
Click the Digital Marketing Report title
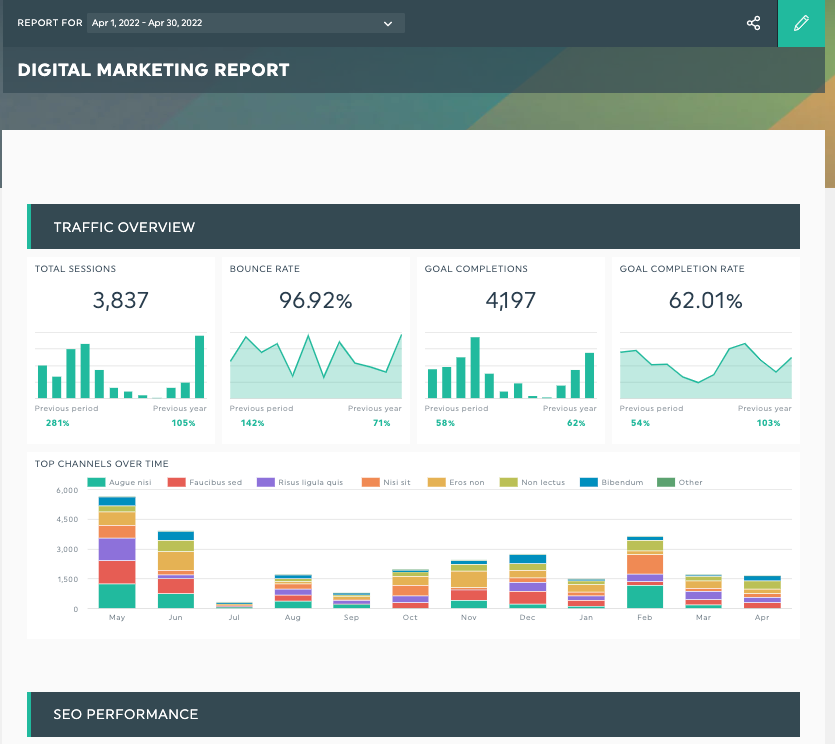153,70
